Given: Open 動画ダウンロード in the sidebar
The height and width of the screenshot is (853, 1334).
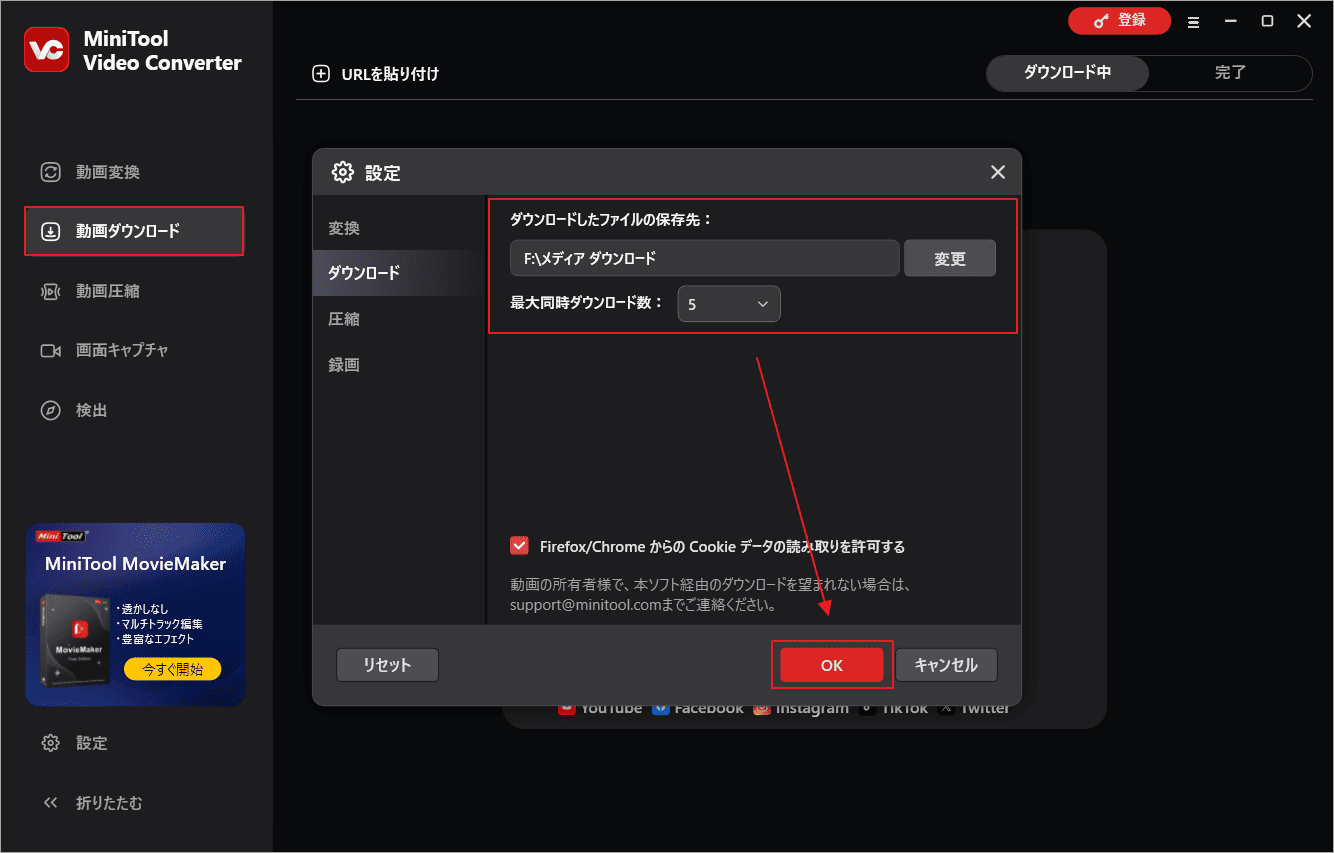Looking at the screenshot, I should pos(135,231).
